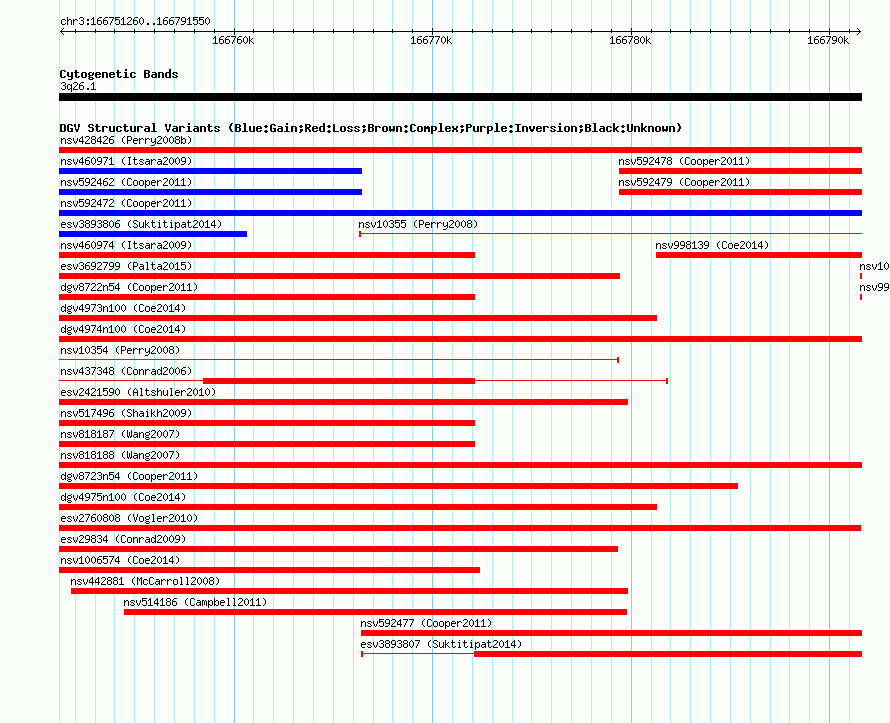The height and width of the screenshot is (723, 890).
Task: Select the esv2421590 (Altshuler2010) label
Action: point(138,392)
